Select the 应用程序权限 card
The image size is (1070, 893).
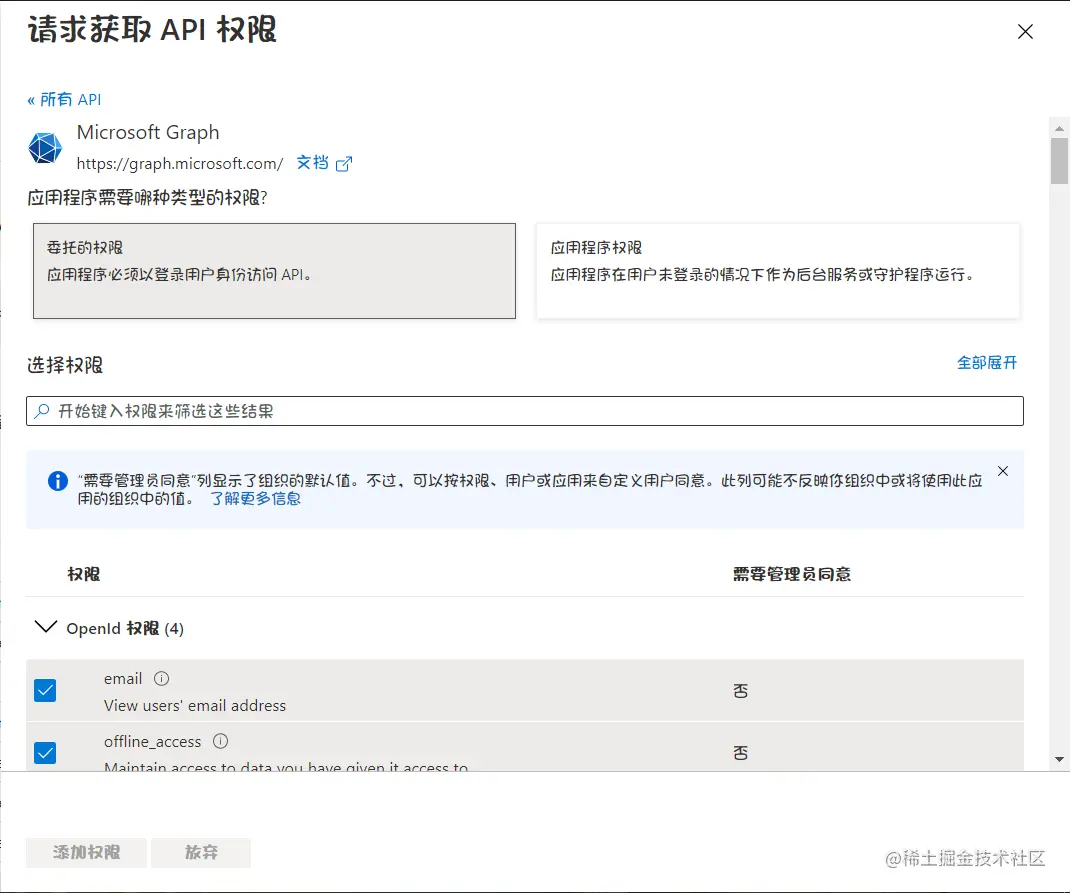(x=778, y=271)
